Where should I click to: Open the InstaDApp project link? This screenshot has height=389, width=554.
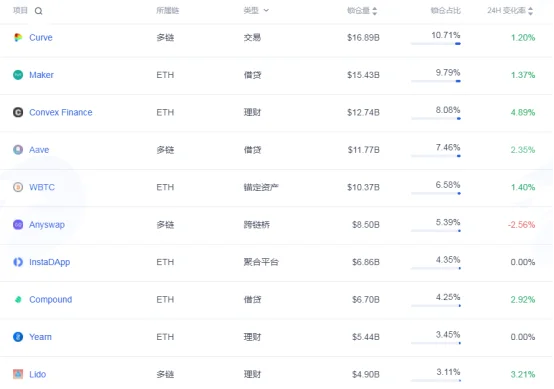[49, 262]
